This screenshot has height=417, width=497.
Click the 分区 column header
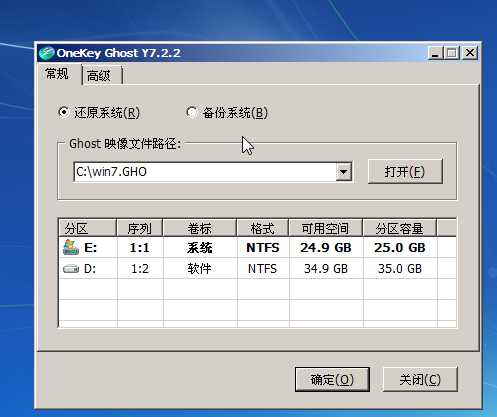87,228
